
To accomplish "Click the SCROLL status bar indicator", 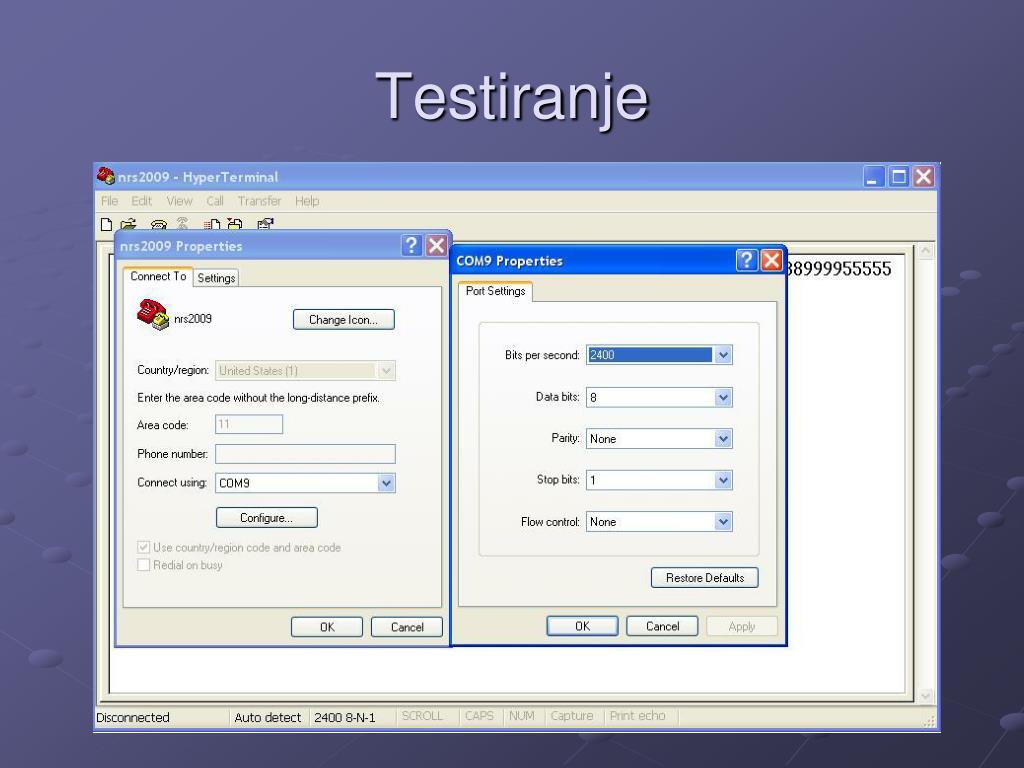I will coord(422,716).
